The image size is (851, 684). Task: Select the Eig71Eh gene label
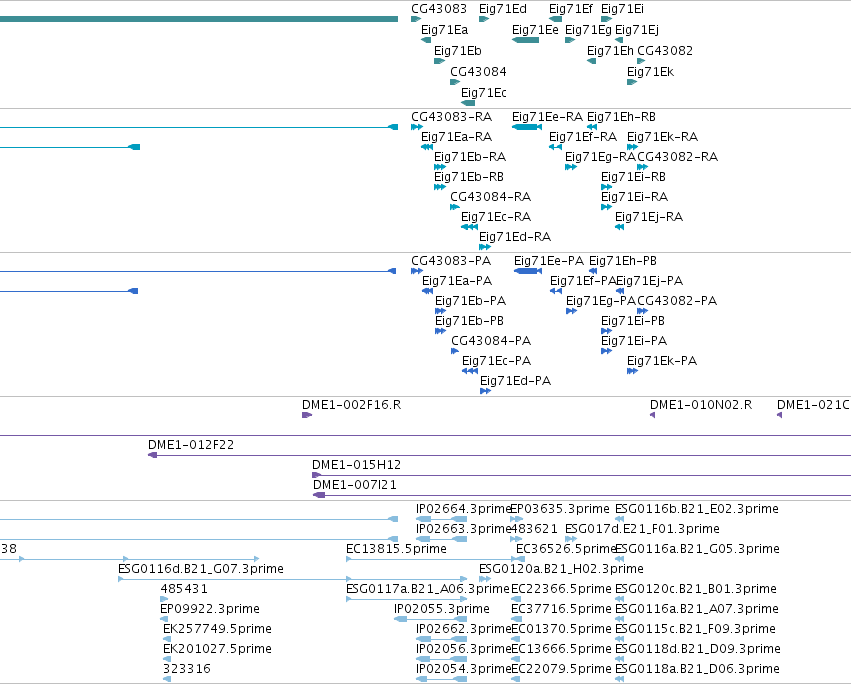pos(610,51)
